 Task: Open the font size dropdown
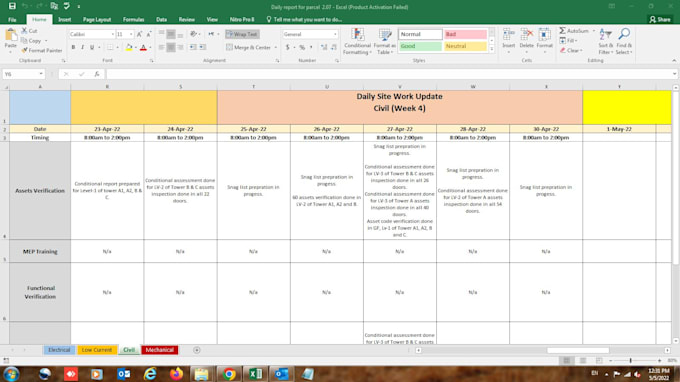pos(131,34)
